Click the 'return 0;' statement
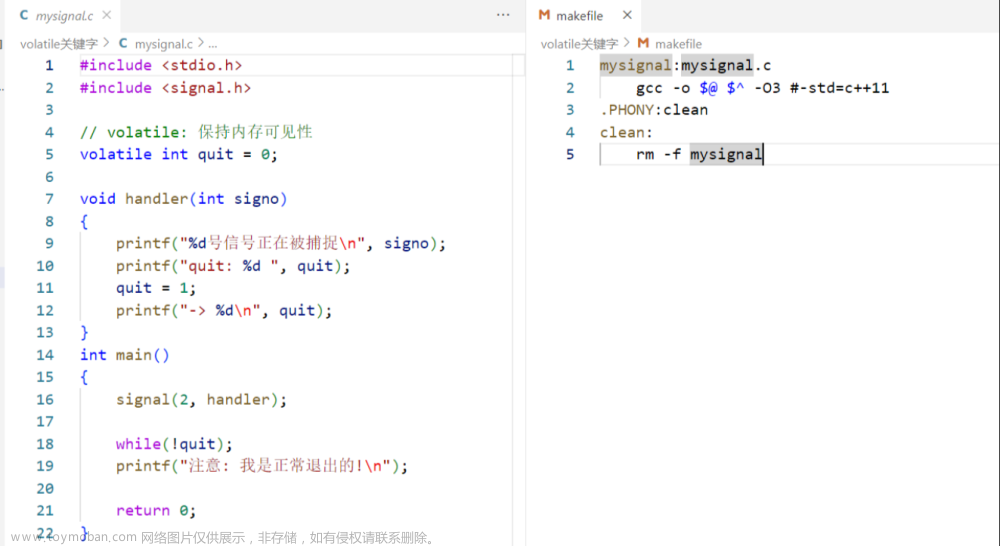The width and height of the screenshot is (1000, 546). tap(156, 511)
